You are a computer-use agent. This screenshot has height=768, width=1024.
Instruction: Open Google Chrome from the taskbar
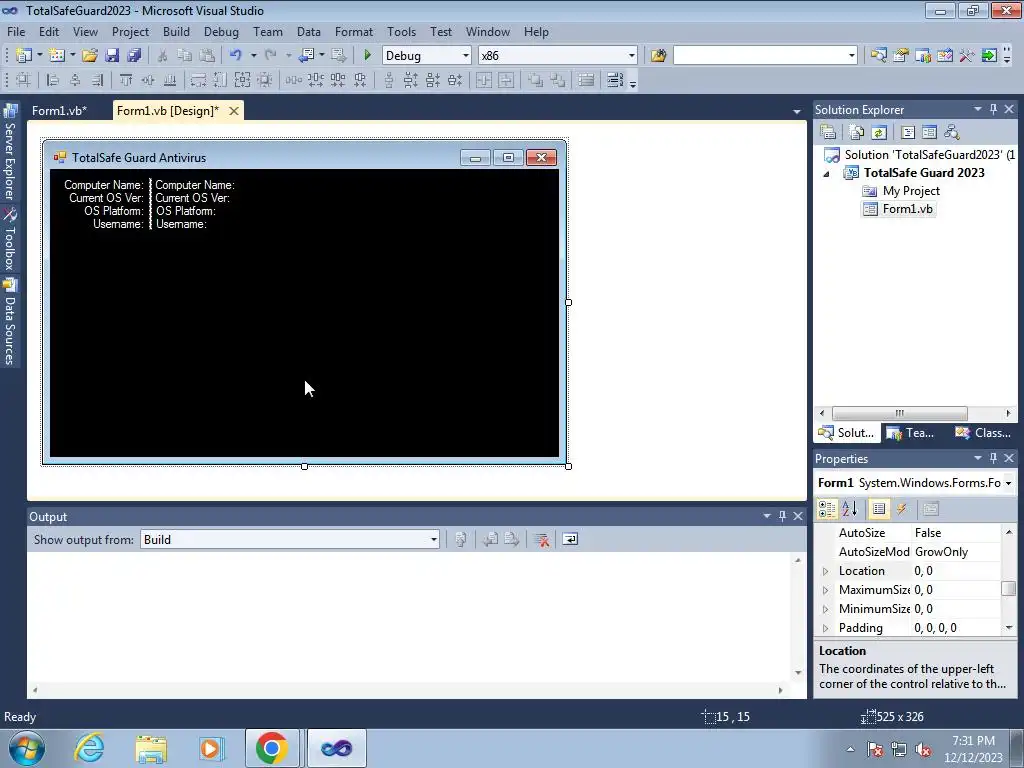[x=272, y=748]
